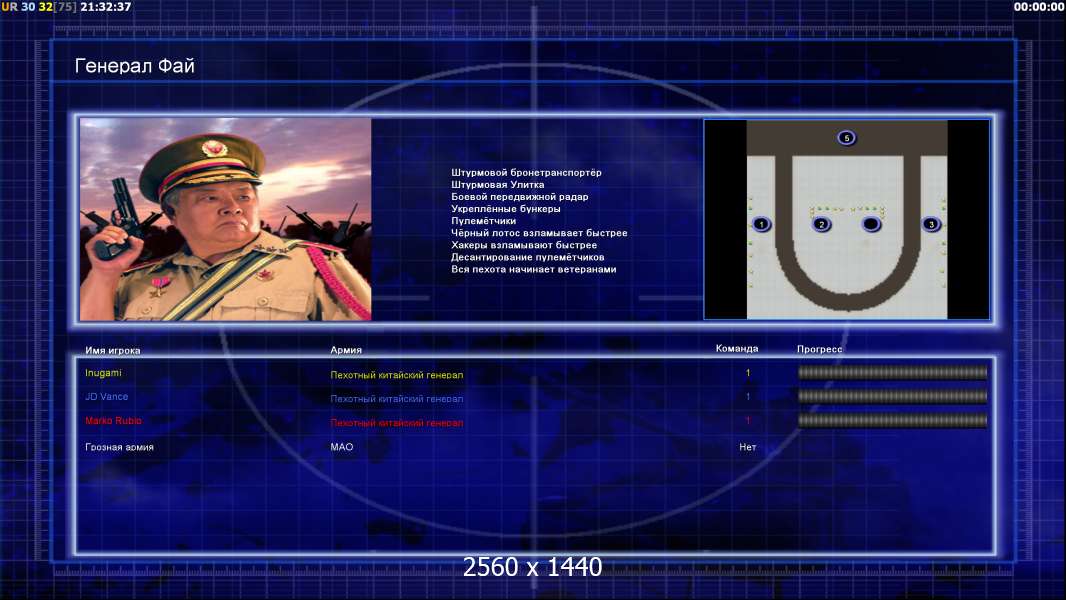Click start position 2 on minimap
The height and width of the screenshot is (600, 1066).
821,224
